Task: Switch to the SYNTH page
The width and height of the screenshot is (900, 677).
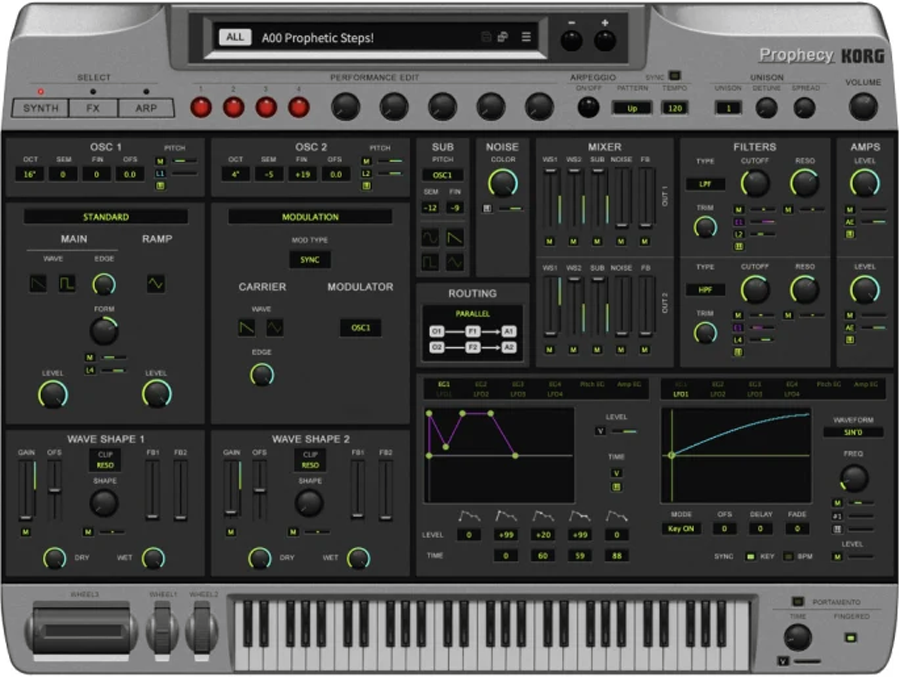Action: [x=40, y=108]
